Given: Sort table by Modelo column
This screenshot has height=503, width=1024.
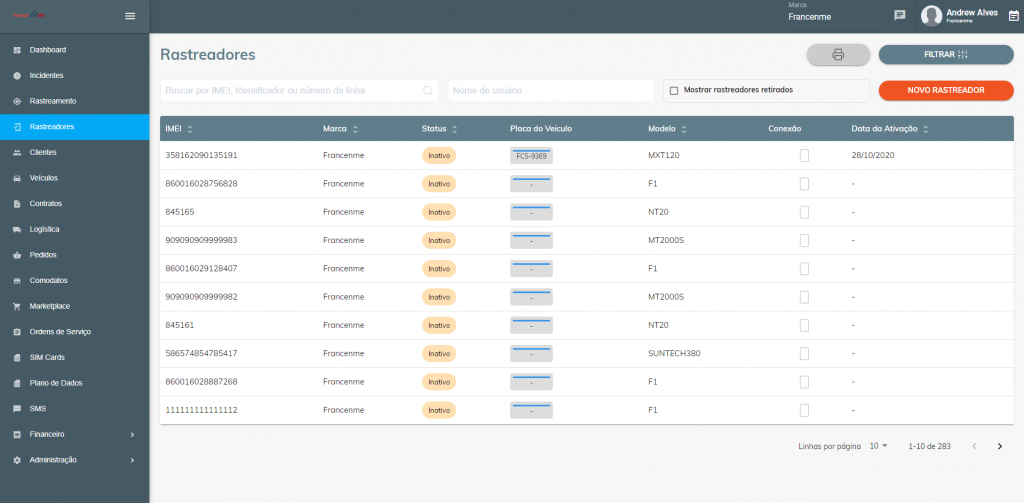Looking at the screenshot, I should 684,129.
